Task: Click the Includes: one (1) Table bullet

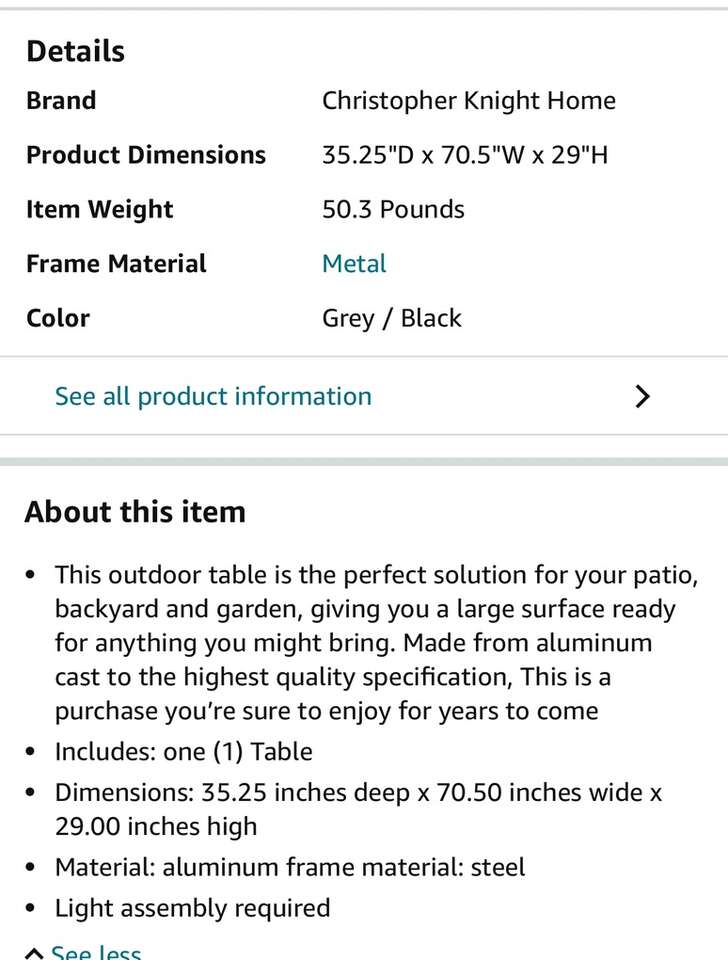Action: pos(184,752)
